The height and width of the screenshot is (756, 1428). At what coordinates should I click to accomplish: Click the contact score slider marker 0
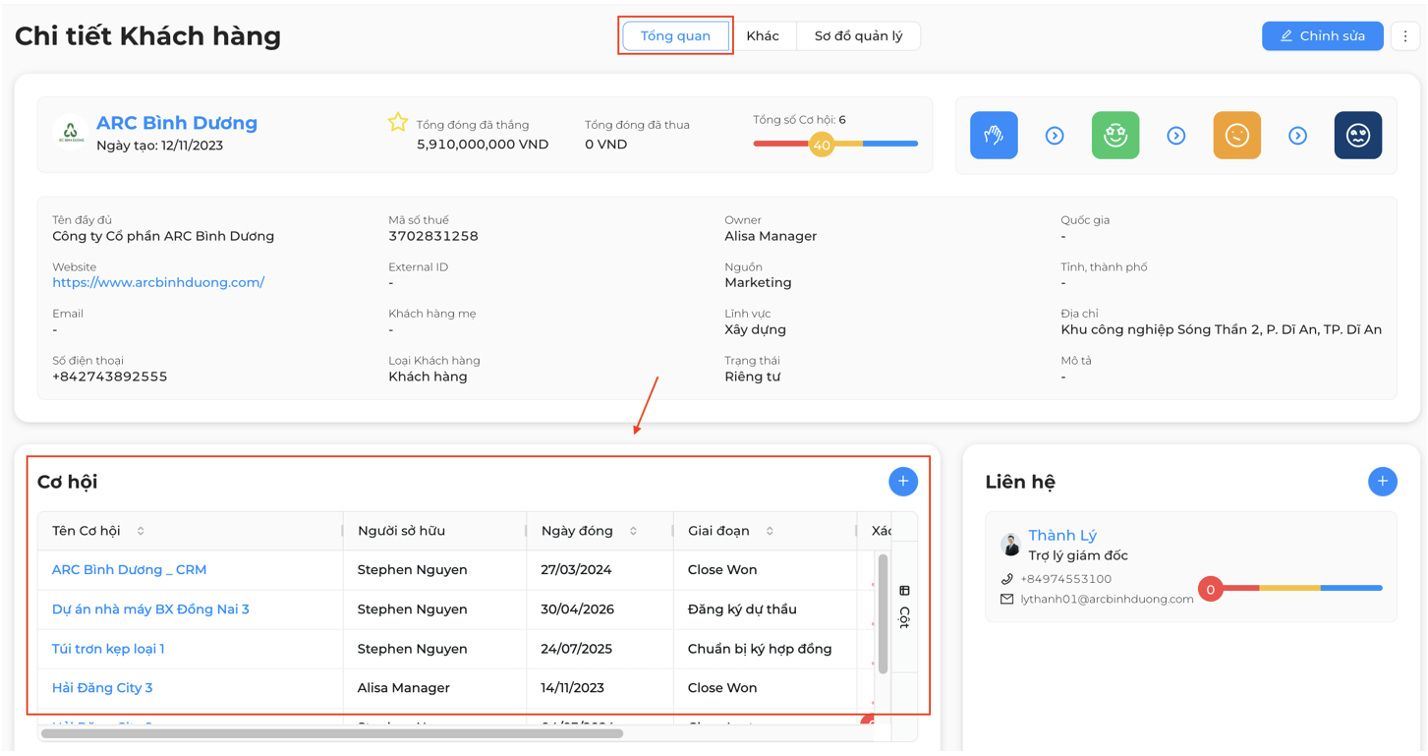click(x=1211, y=590)
